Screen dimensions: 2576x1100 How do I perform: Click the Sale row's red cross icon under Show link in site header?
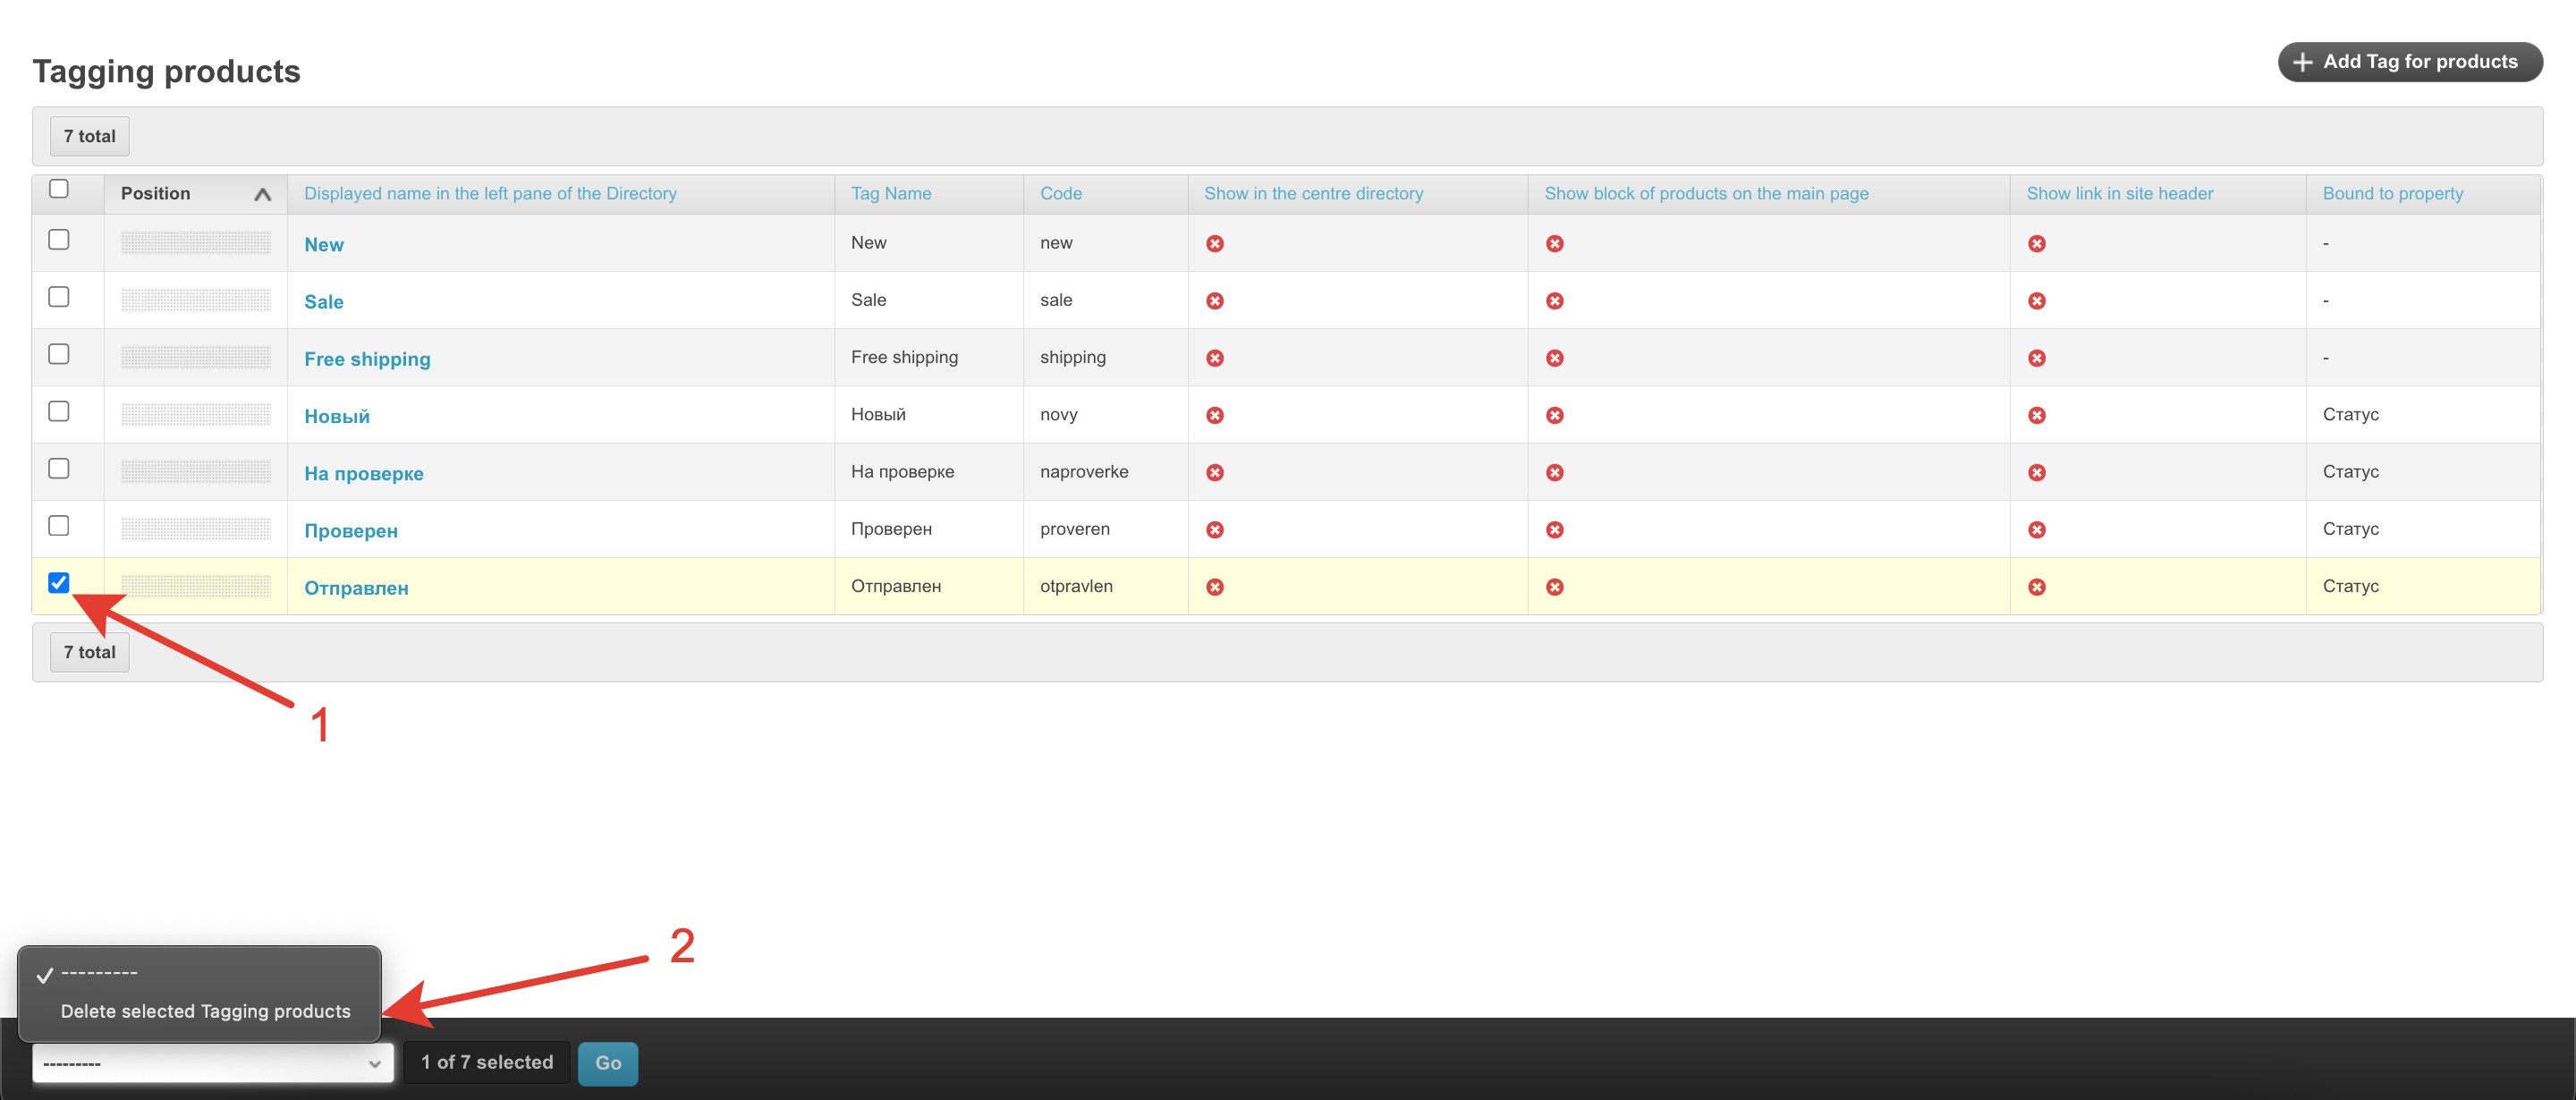point(2036,301)
